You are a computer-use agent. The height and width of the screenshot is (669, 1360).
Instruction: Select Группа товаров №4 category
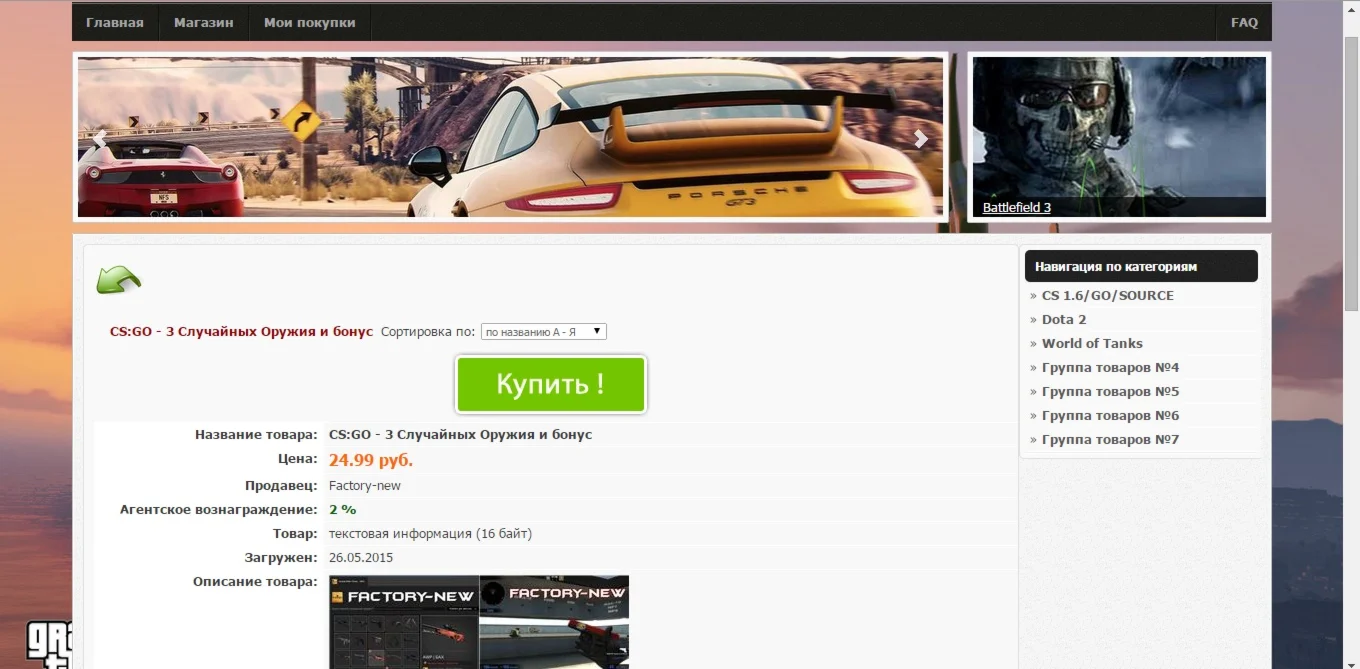point(1110,367)
